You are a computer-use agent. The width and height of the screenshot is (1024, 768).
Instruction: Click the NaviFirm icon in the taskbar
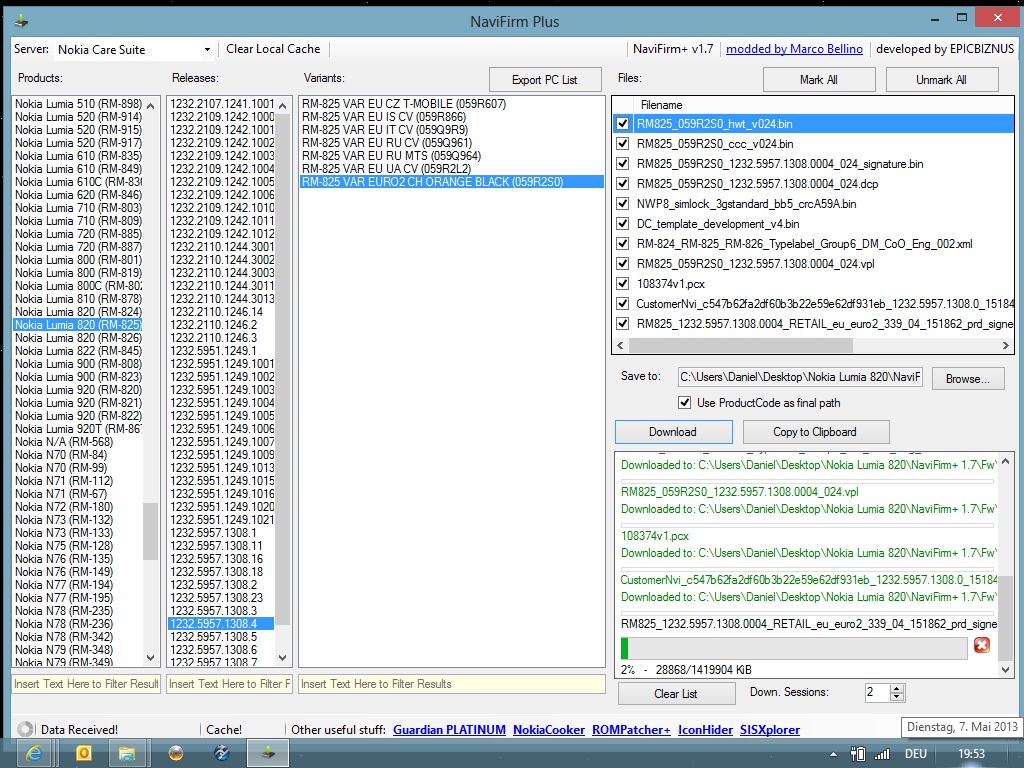268,754
